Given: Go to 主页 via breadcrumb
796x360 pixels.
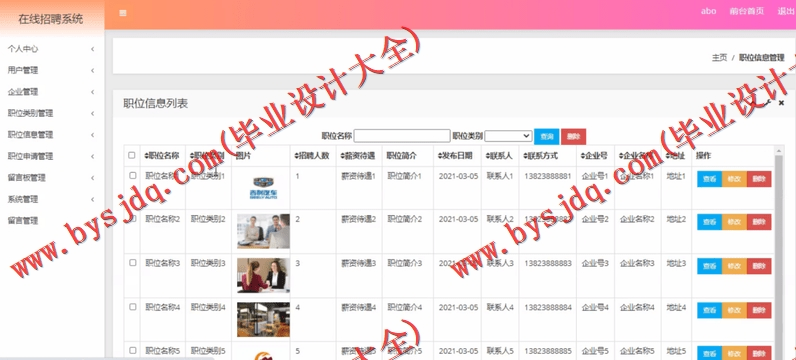Looking at the screenshot, I should (x=719, y=58).
